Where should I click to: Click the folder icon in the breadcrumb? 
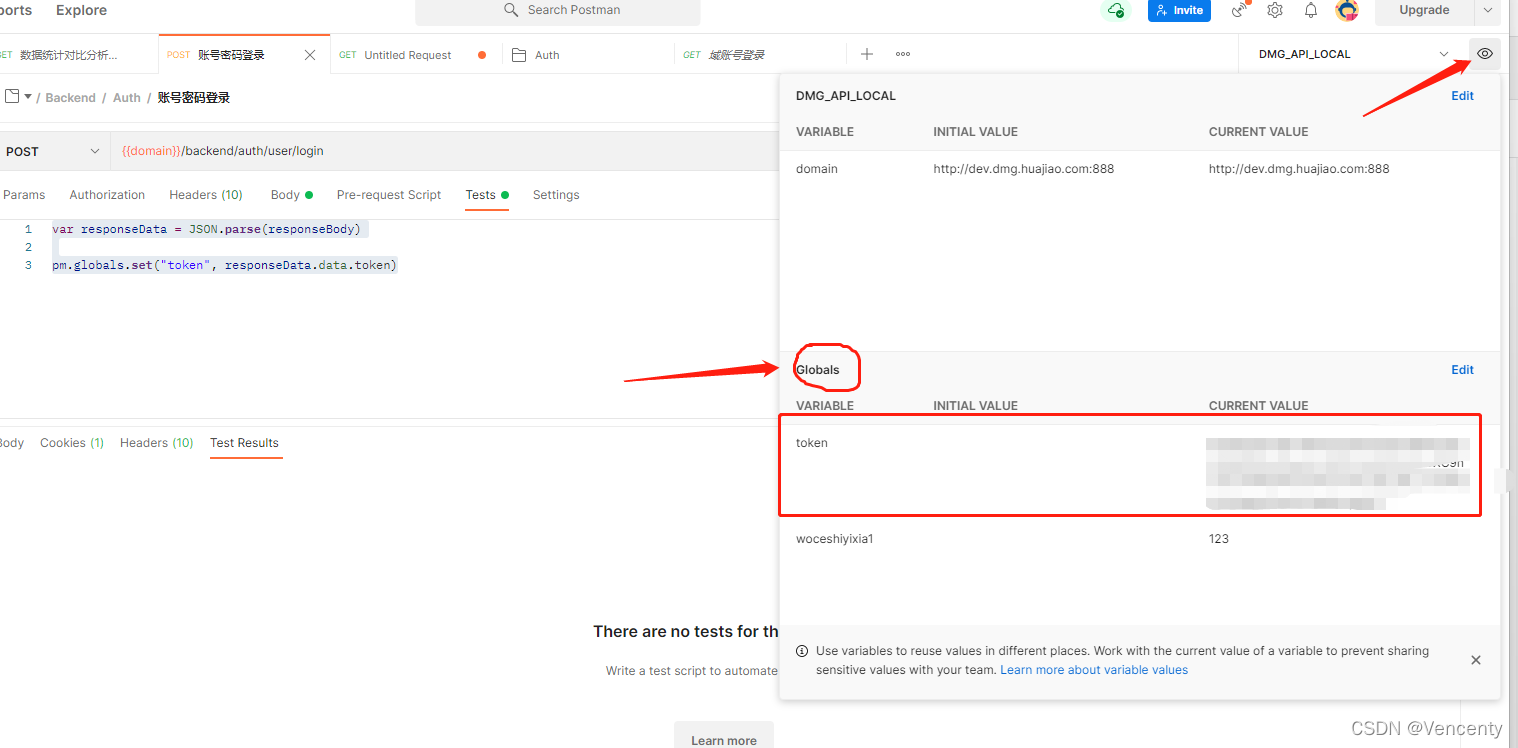point(12,97)
